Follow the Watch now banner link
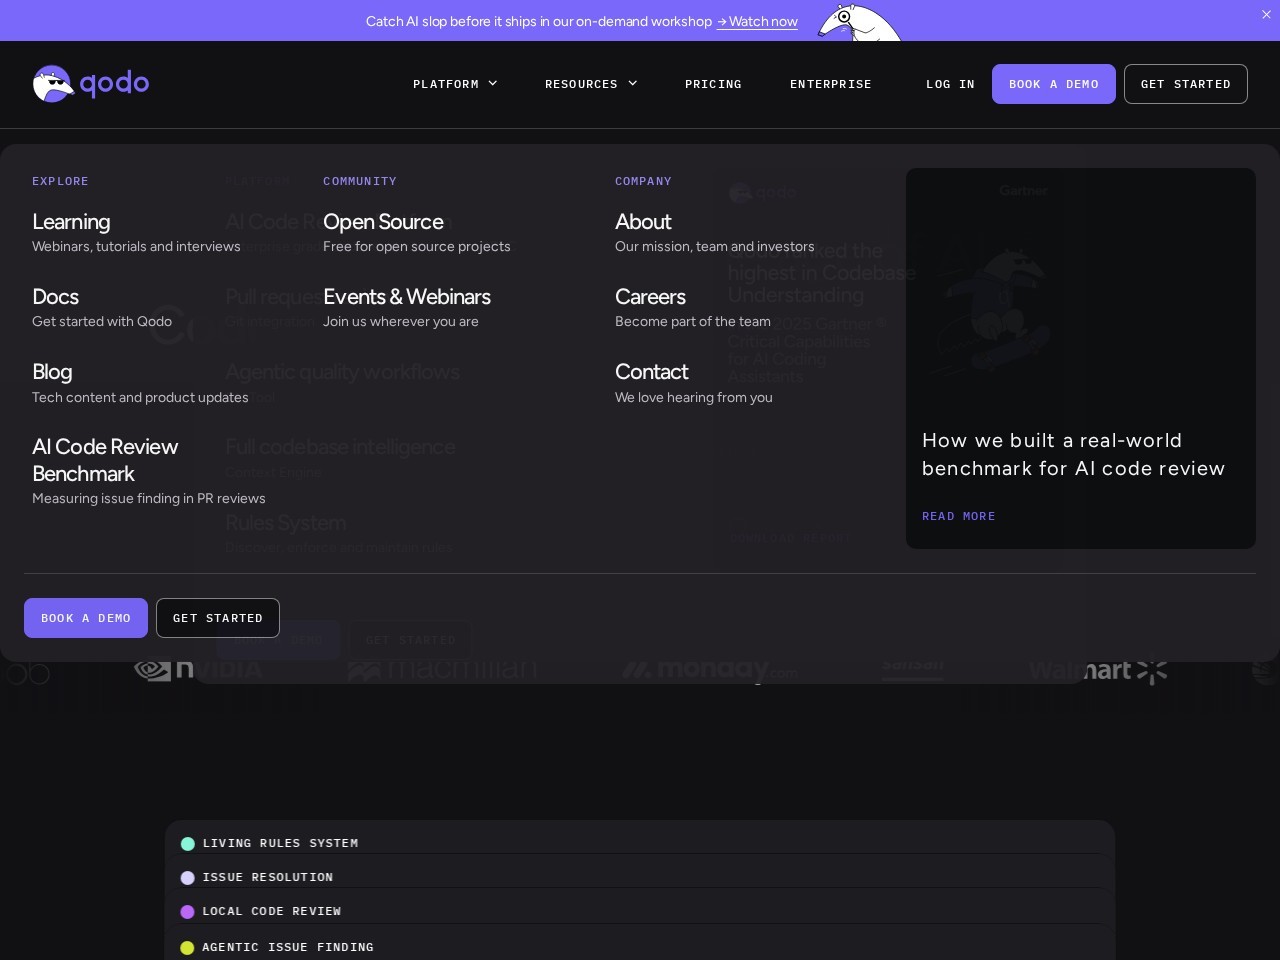Screen dimensions: 1280x960 pos(757,21)
